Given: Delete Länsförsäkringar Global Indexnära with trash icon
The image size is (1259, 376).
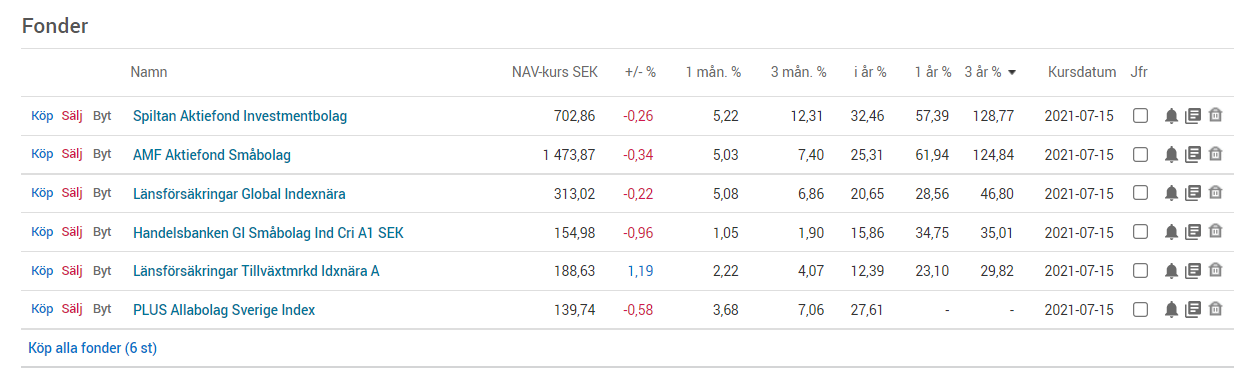Looking at the screenshot, I should pyautogui.click(x=1215, y=193).
